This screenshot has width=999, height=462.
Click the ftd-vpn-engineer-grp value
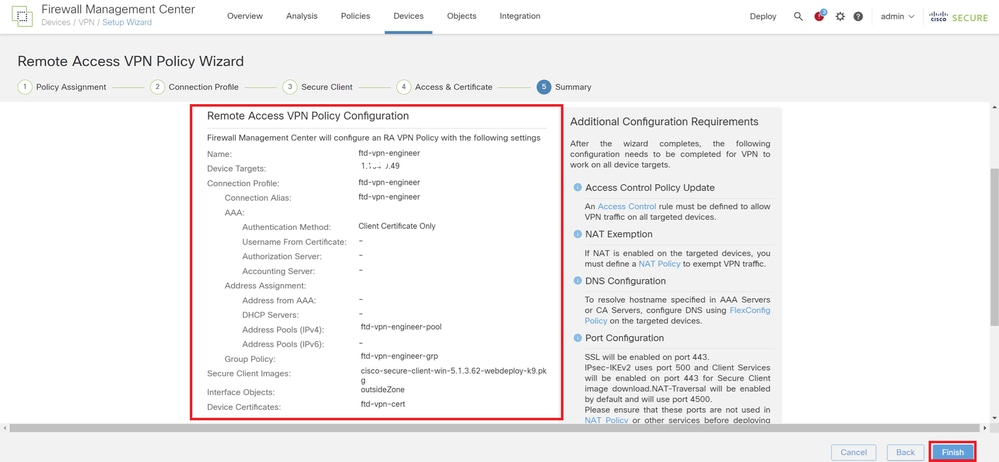(399, 356)
